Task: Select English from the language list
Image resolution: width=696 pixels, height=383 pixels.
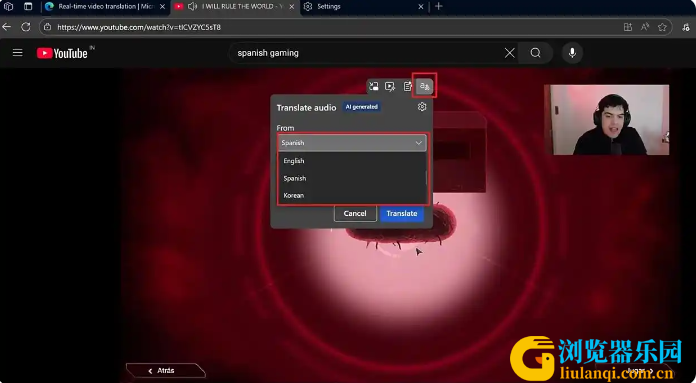Action: tap(294, 161)
